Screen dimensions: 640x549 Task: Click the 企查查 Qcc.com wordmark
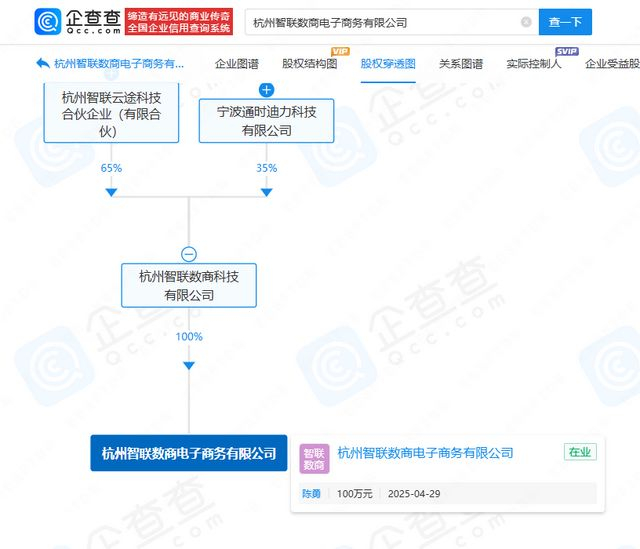93,22
